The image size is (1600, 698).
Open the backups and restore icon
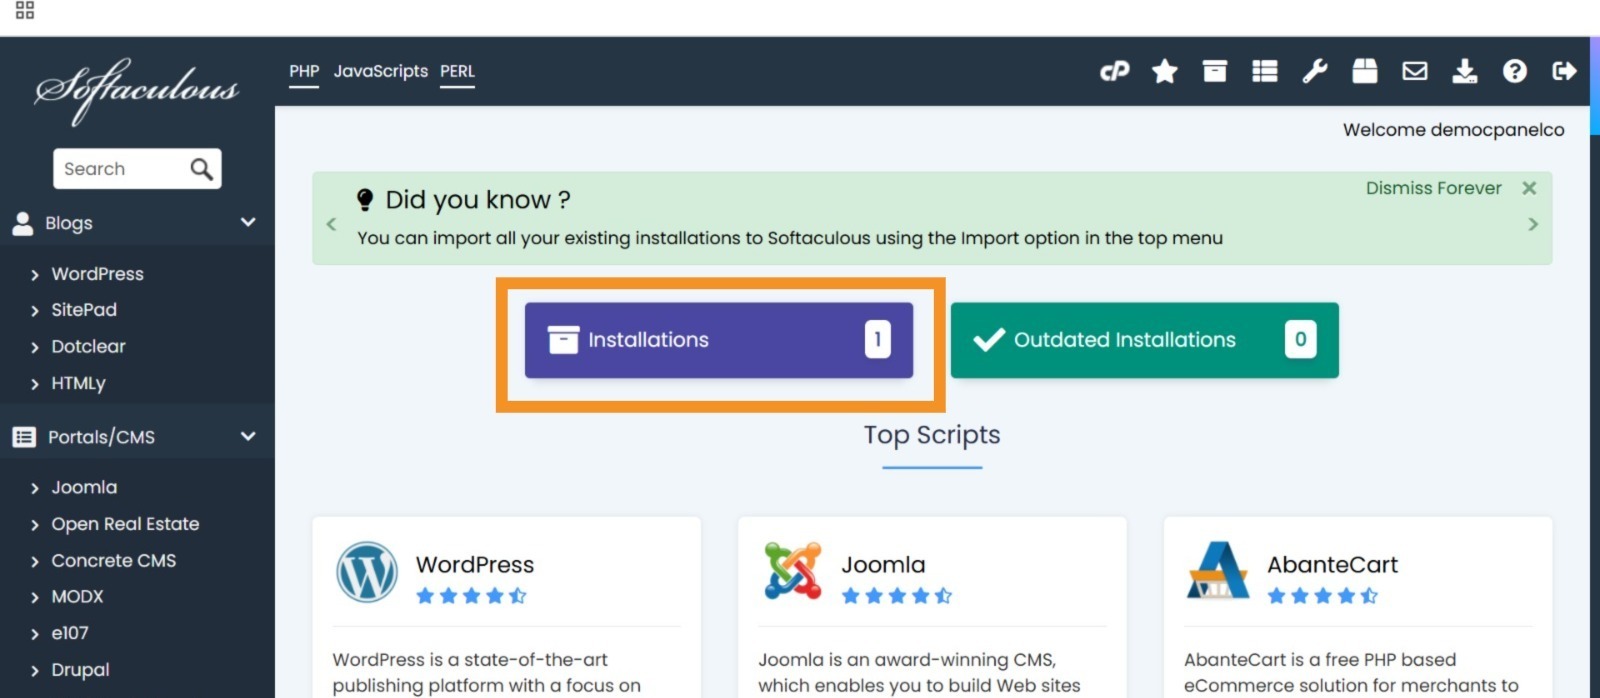(1364, 71)
